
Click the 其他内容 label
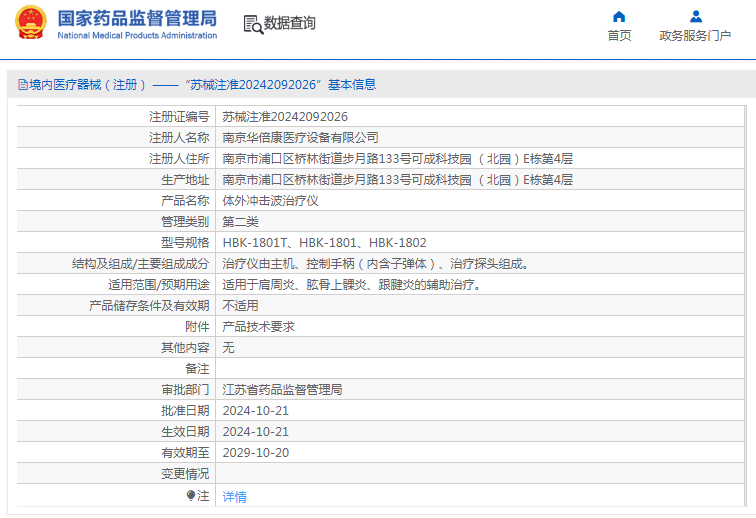point(185,348)
